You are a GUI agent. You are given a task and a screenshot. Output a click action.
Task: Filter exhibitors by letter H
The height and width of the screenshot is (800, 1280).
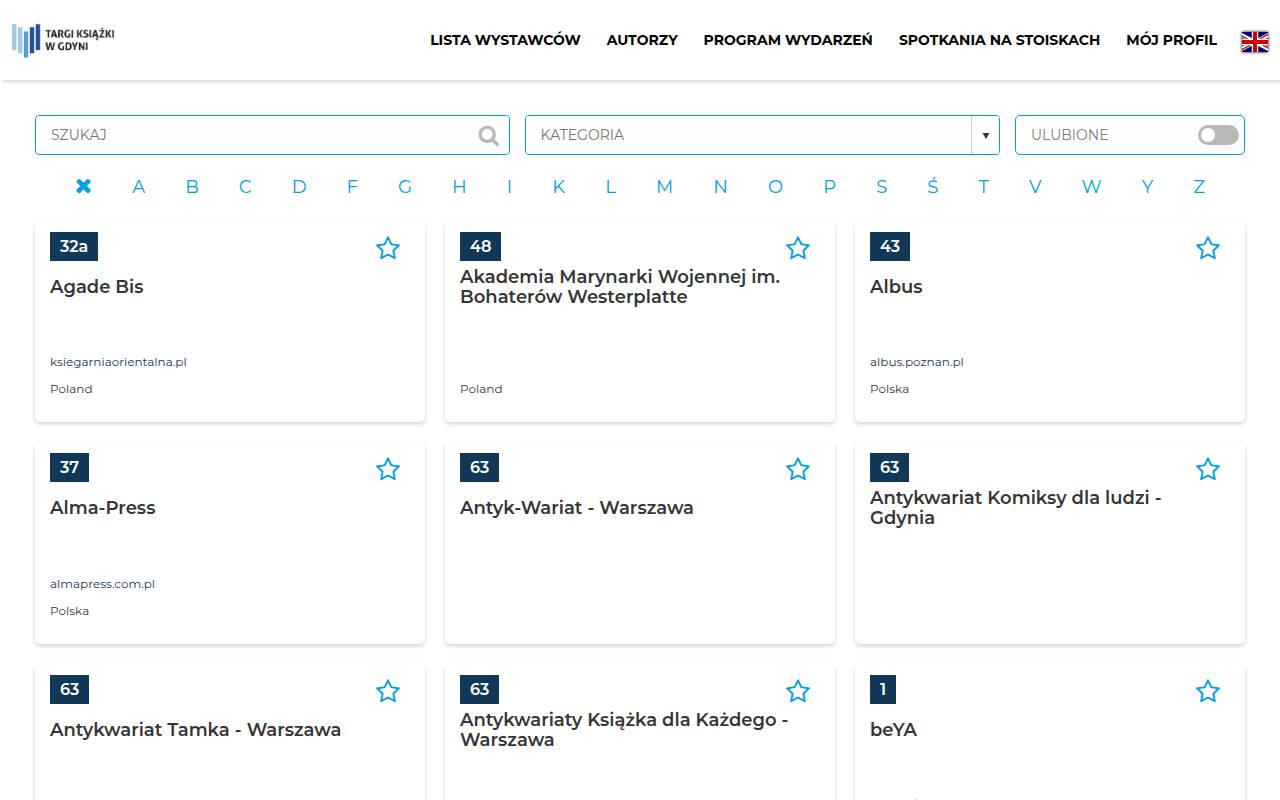pyautogui.click(x=459, y=186)
